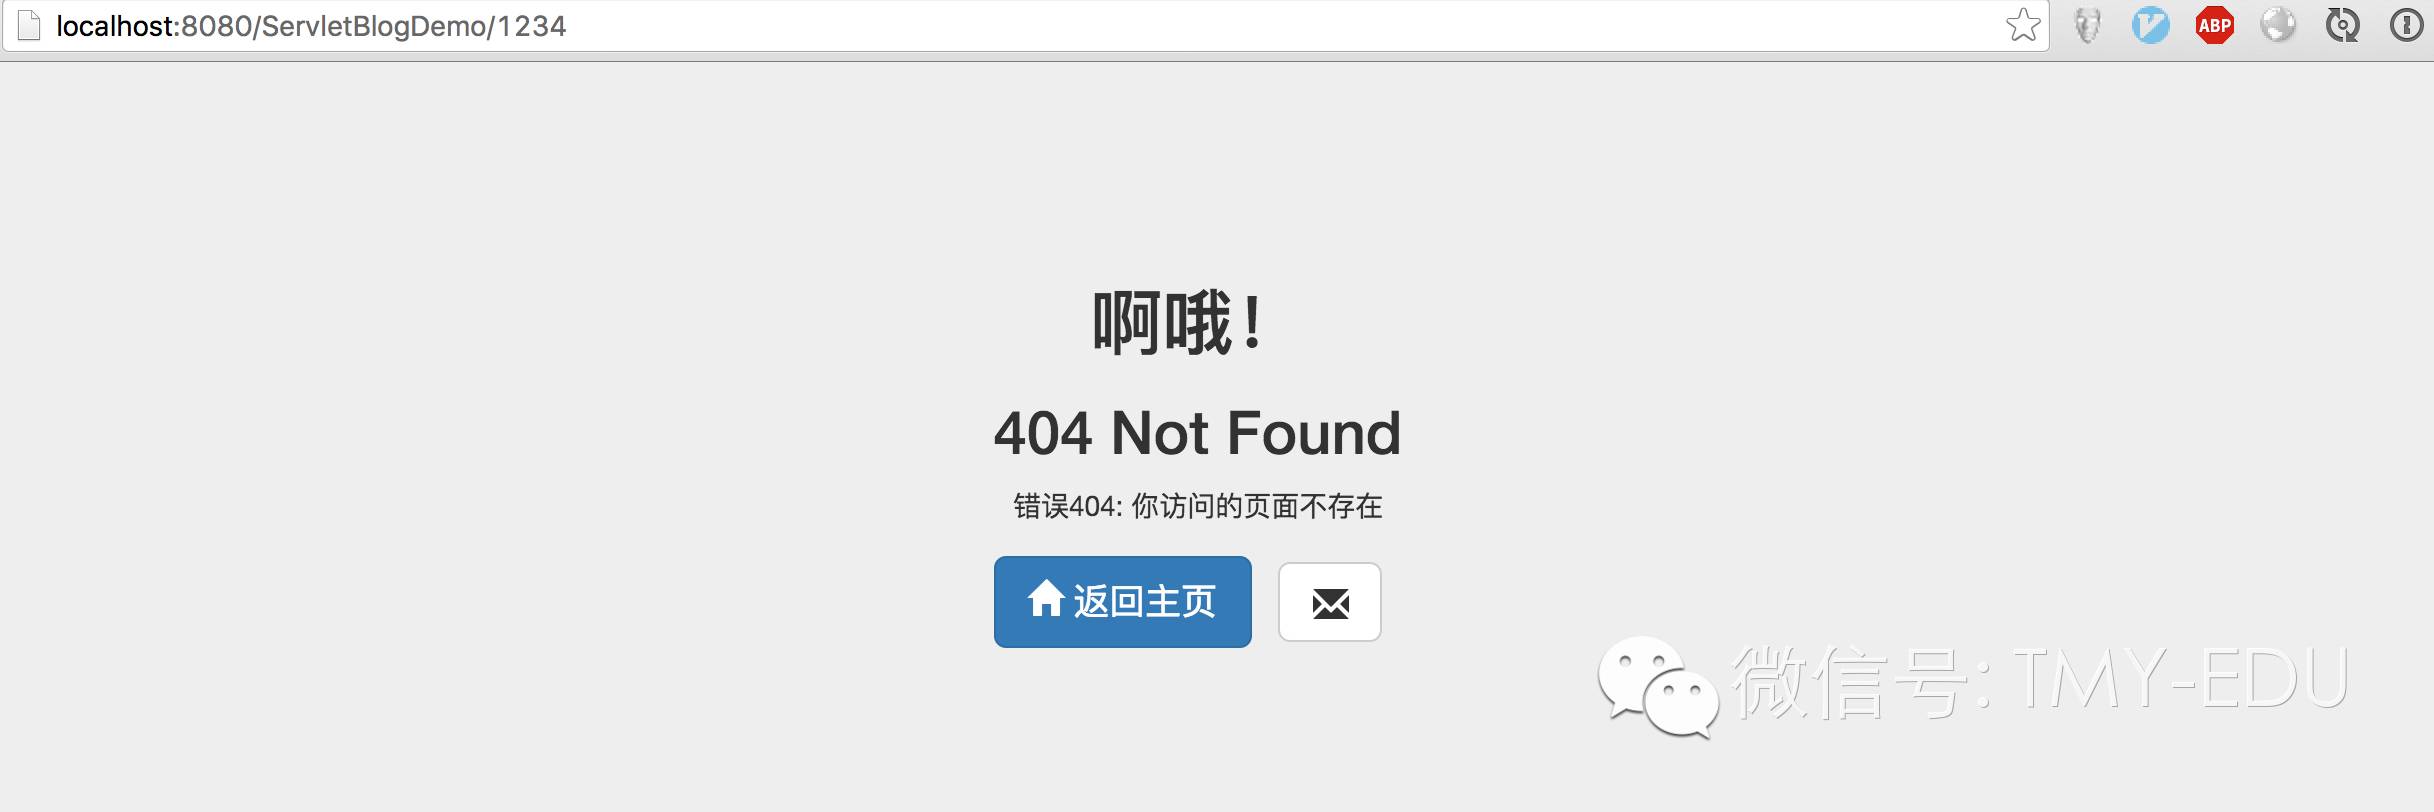Click the 啊哦! heading
The height and width of the screenshot is (812, 2434).
pos(1177,322)
